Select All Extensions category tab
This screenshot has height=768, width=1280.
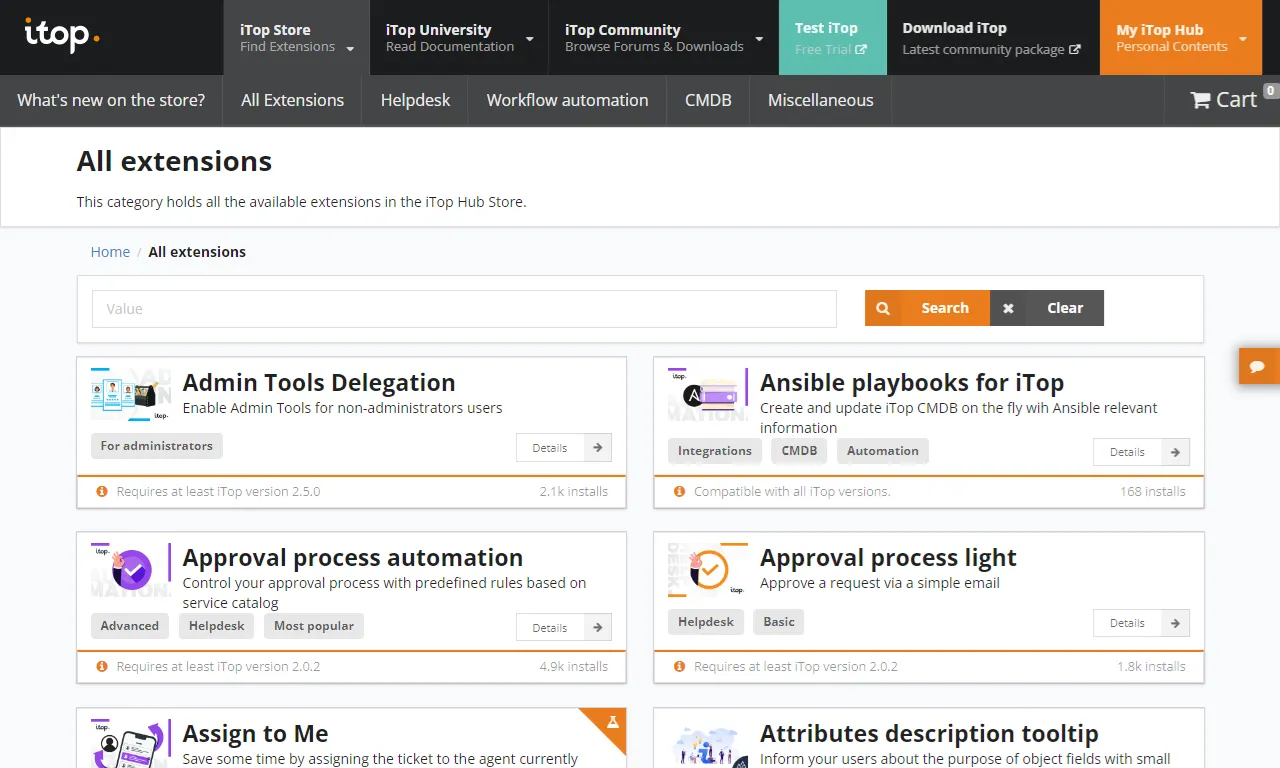tap(292, 100)
